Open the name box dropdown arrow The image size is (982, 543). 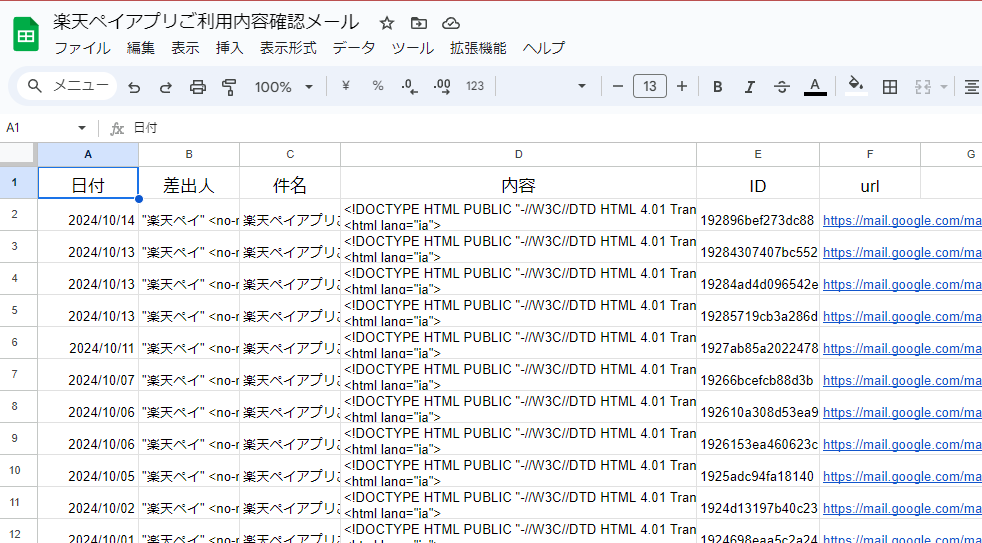tap(81, 128)
